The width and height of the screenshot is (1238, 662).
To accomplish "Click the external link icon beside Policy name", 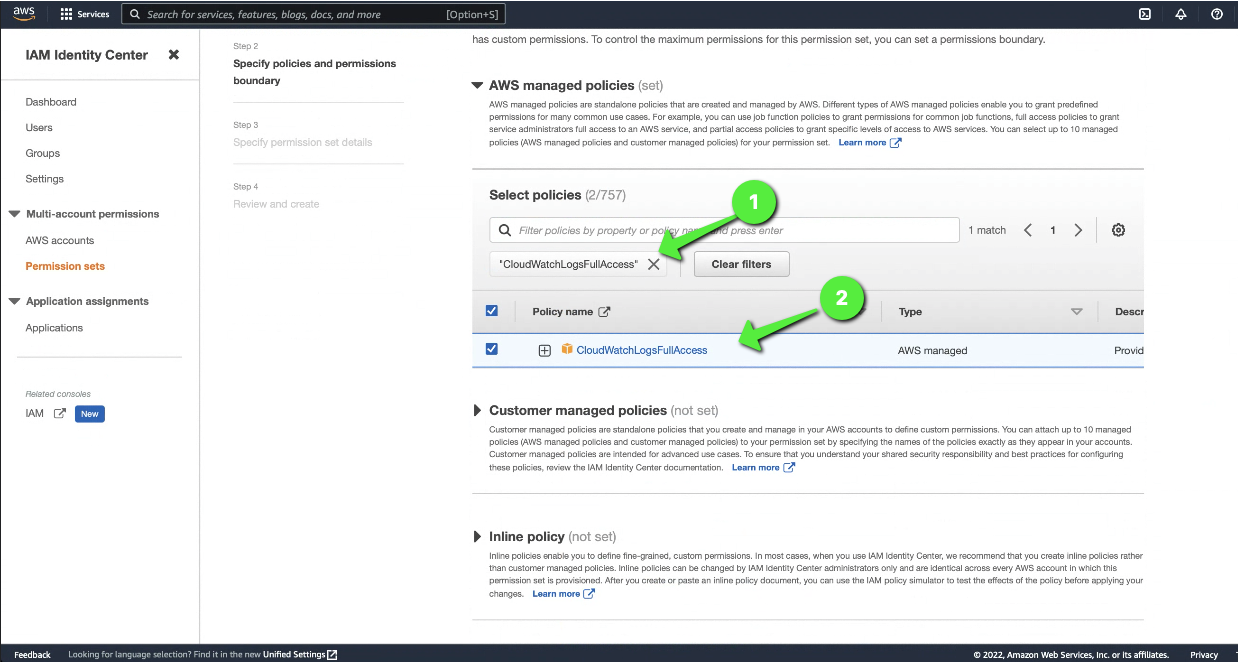I will pyautogui.click(x=604, y=312).
